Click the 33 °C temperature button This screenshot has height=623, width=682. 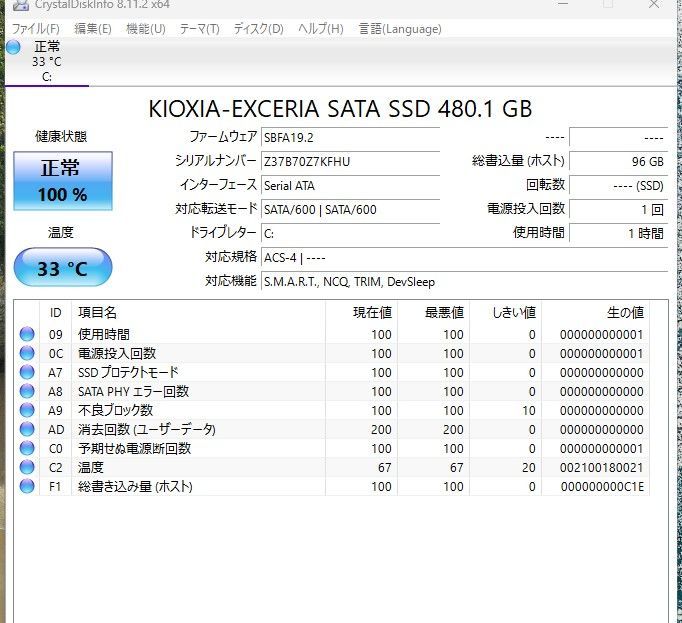63,267
